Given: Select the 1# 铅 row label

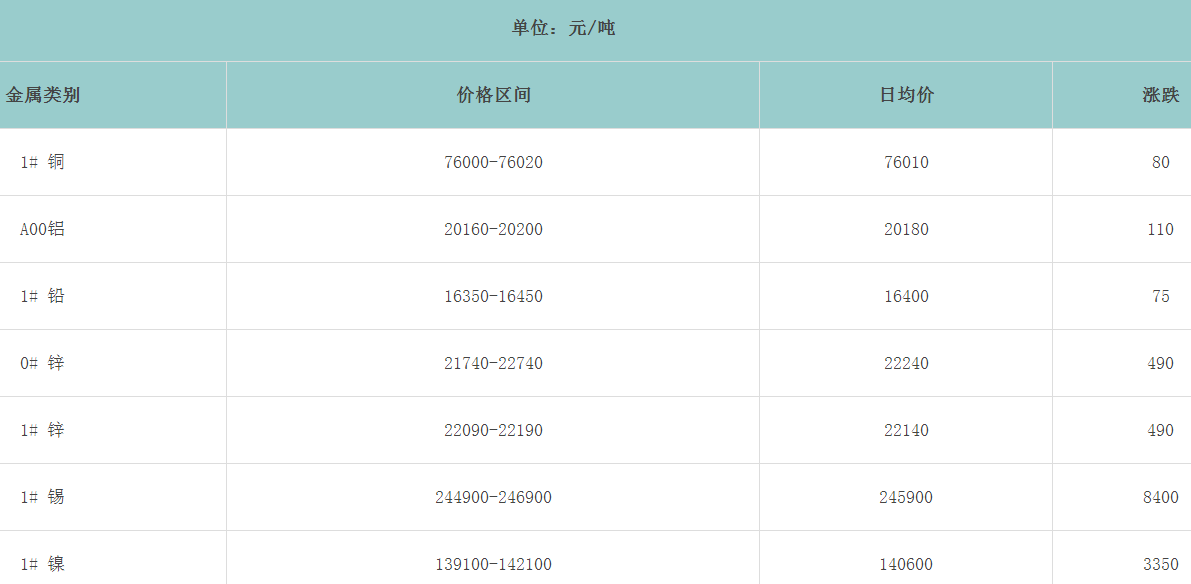Looking at the screenshot, I should point(42,296).
